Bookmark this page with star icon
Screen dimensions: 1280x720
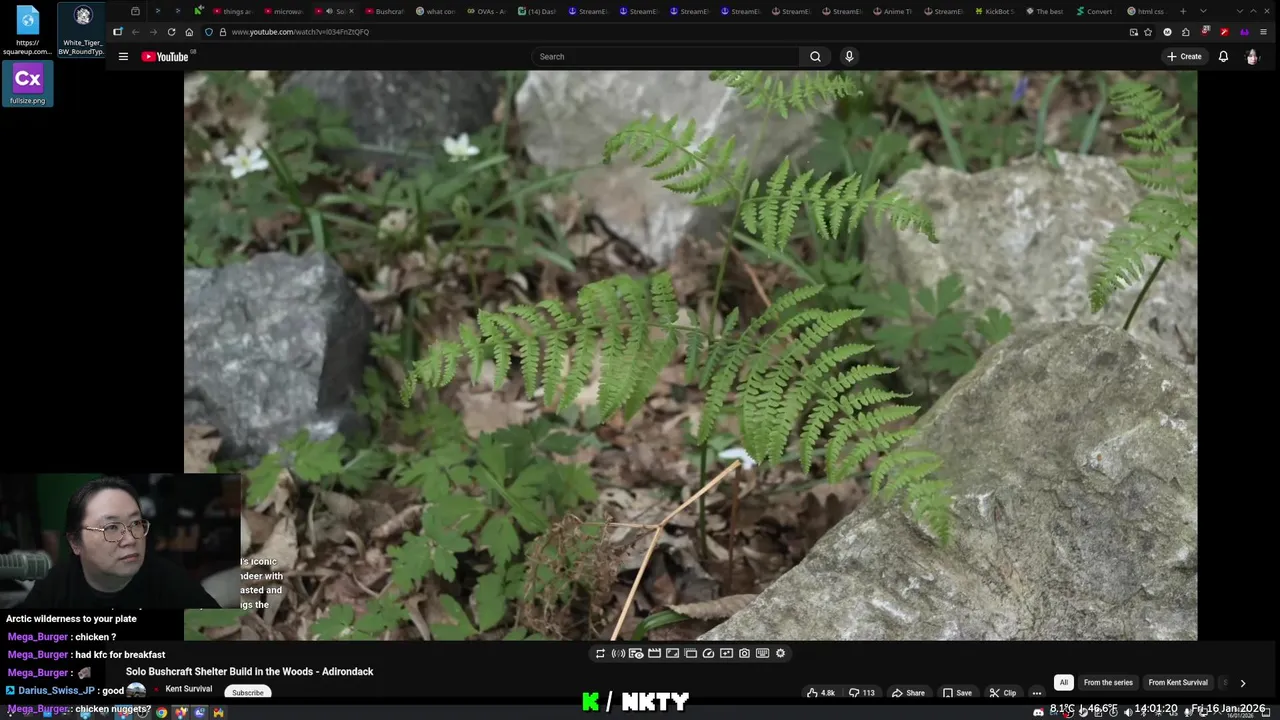(1148, 32)
